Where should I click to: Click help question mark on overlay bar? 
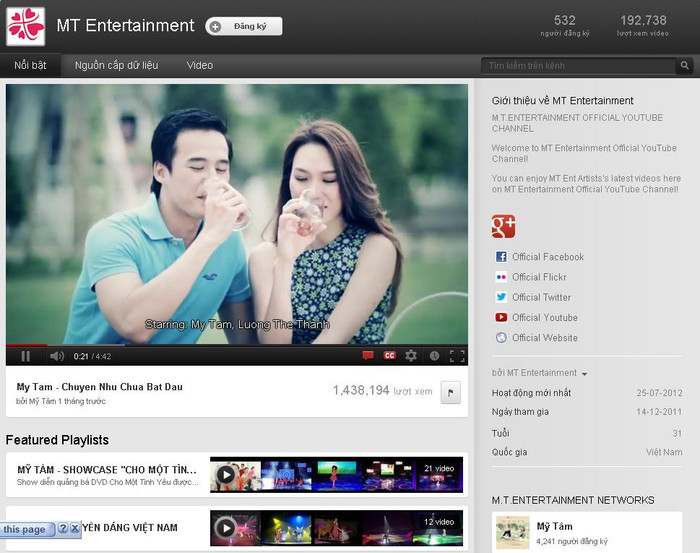click(x=63, y=528)
